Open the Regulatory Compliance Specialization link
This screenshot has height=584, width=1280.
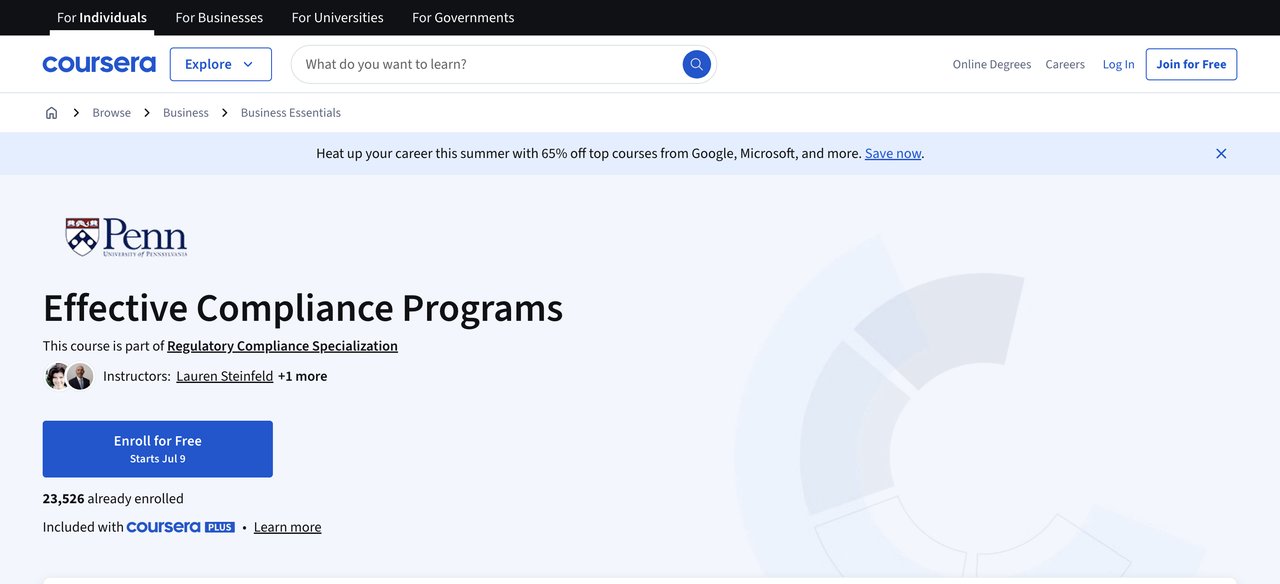[x=282, y=344]
